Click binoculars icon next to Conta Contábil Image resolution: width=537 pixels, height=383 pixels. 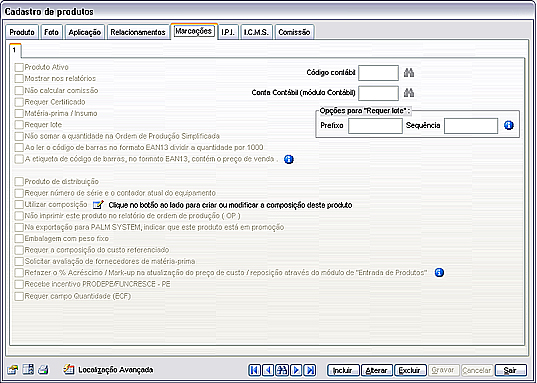[x=409, y=92]
